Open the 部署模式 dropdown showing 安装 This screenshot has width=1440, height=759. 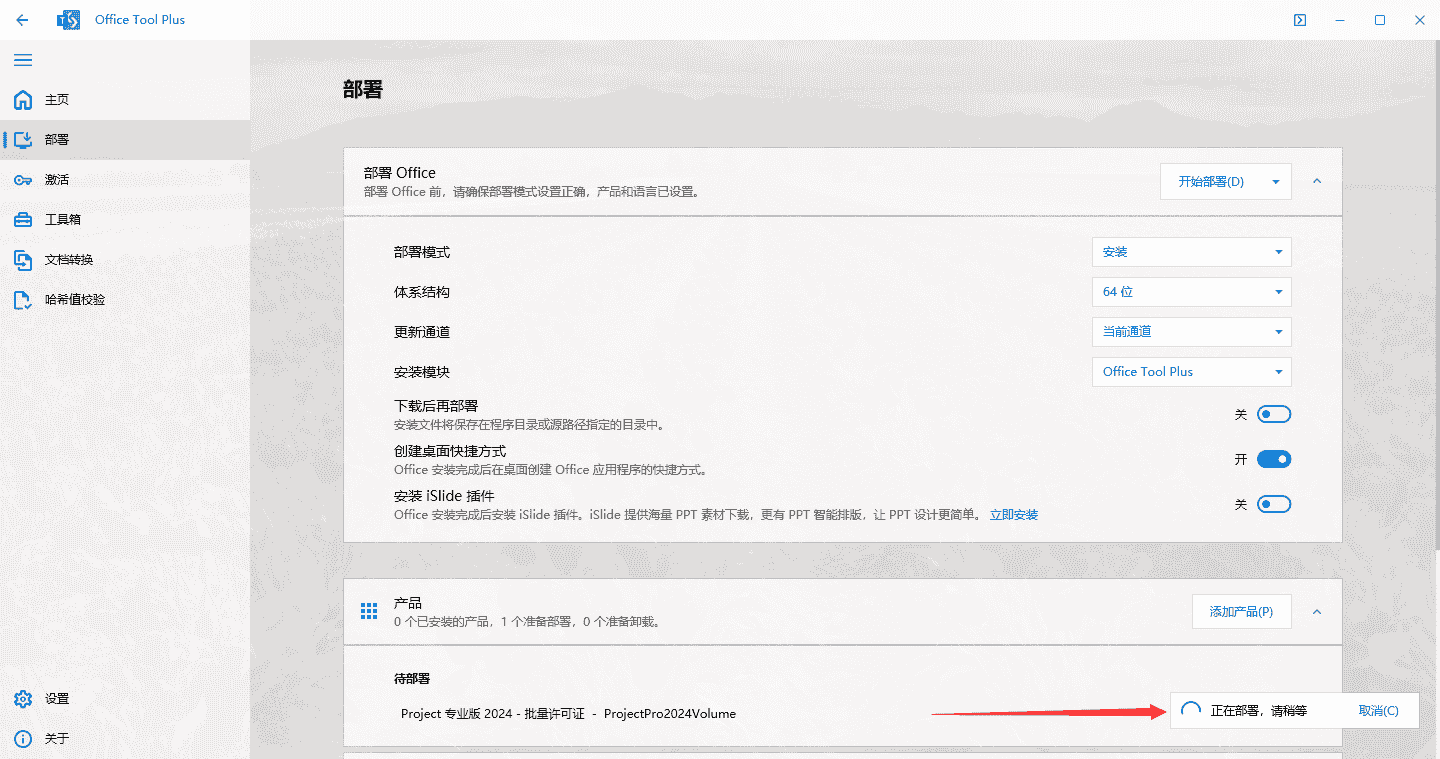coord(1192,252)
